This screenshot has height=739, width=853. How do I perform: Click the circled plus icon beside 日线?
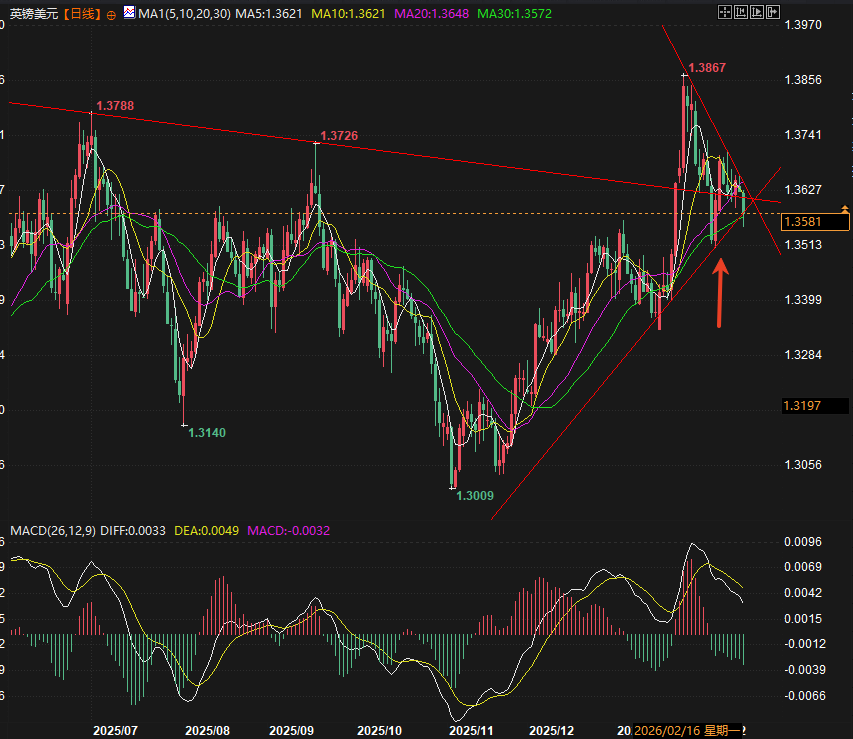[x=110, y=15]
